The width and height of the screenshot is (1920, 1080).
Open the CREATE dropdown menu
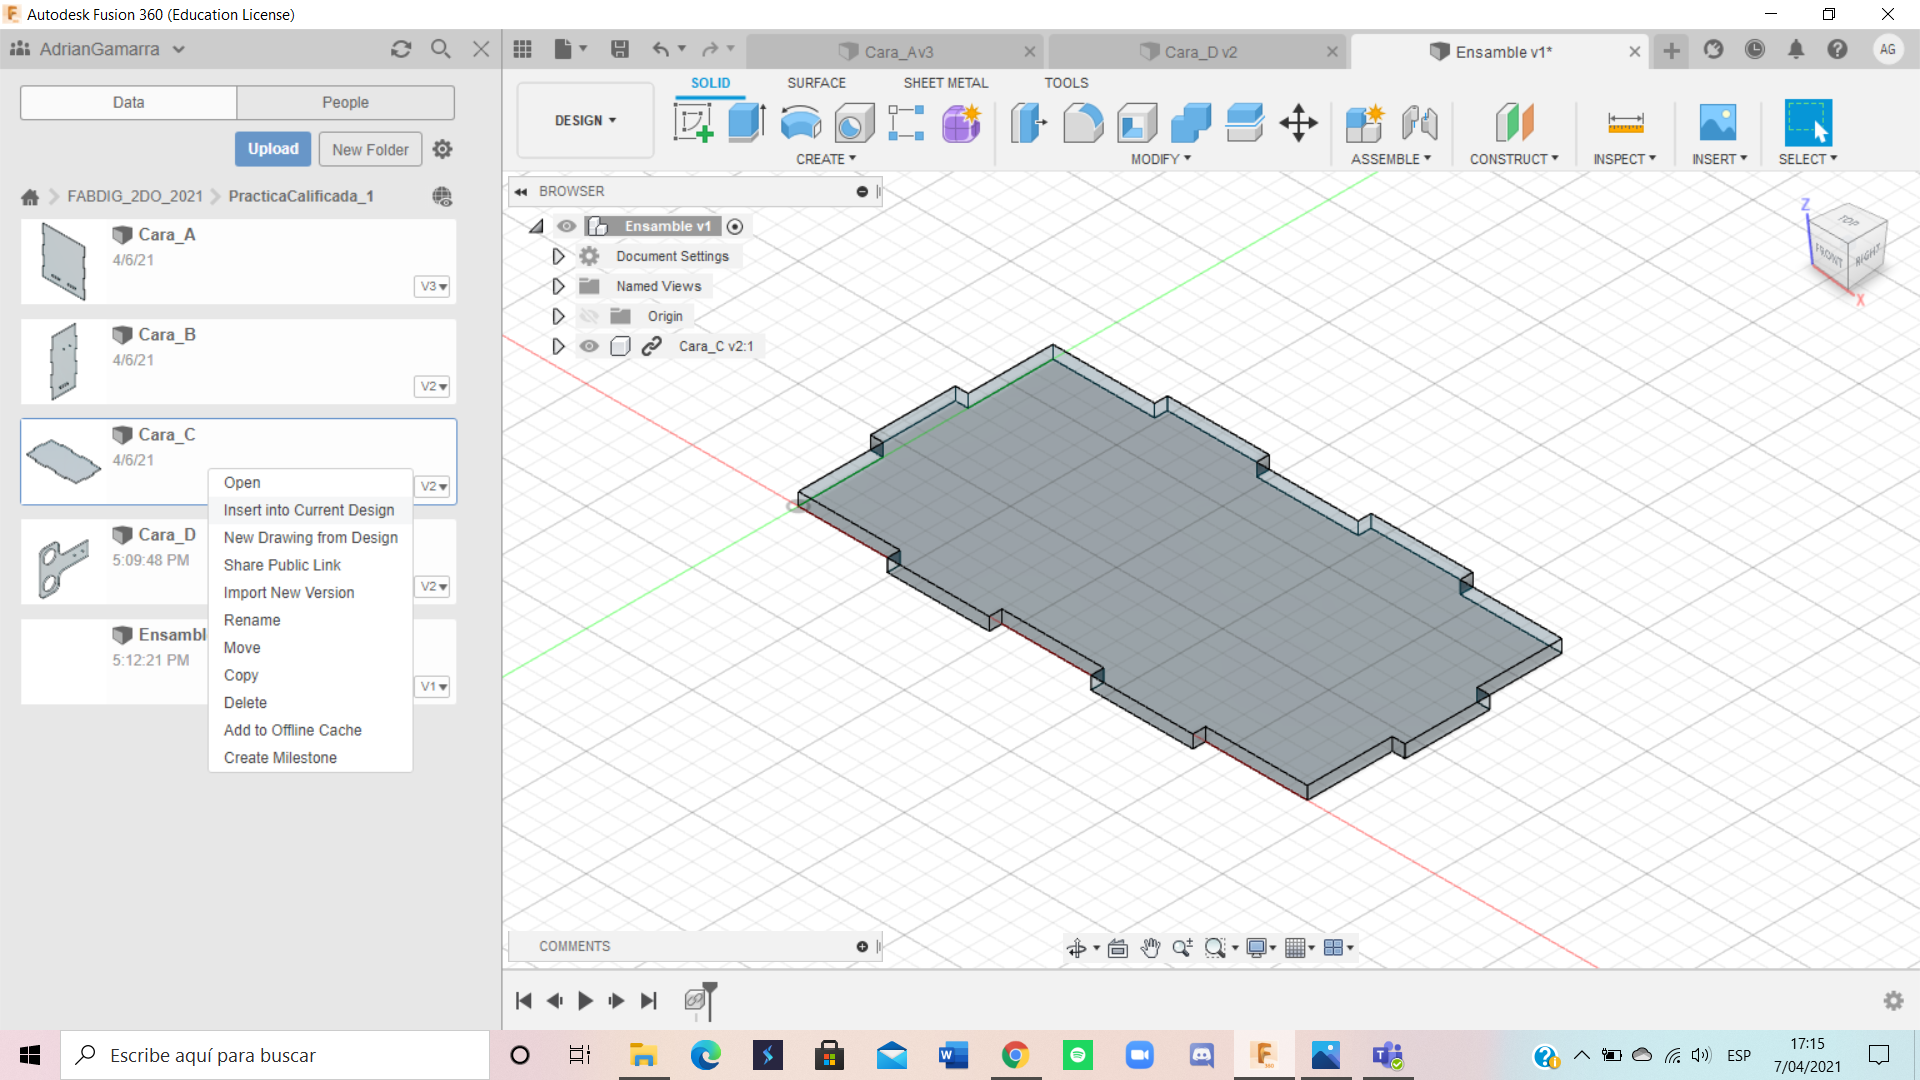pos(826,159)
